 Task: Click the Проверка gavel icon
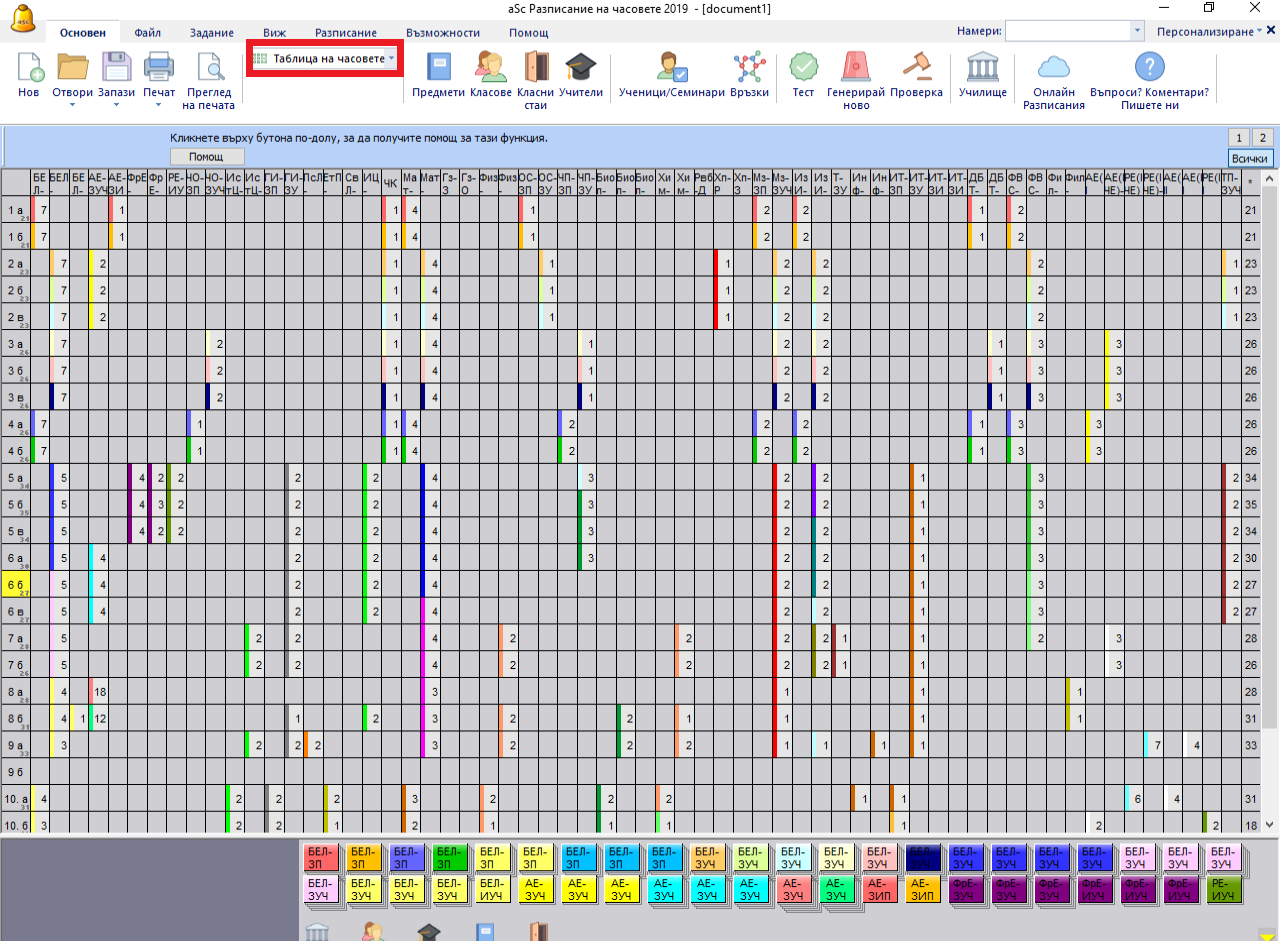(x=916, y=68)
